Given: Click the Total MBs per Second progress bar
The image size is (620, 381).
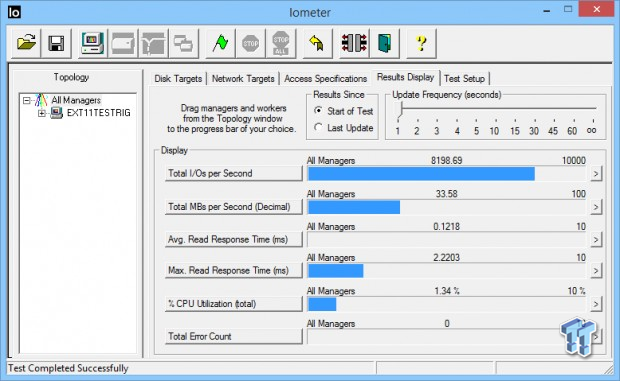Looking at the screenshot, I should (447, 207).
